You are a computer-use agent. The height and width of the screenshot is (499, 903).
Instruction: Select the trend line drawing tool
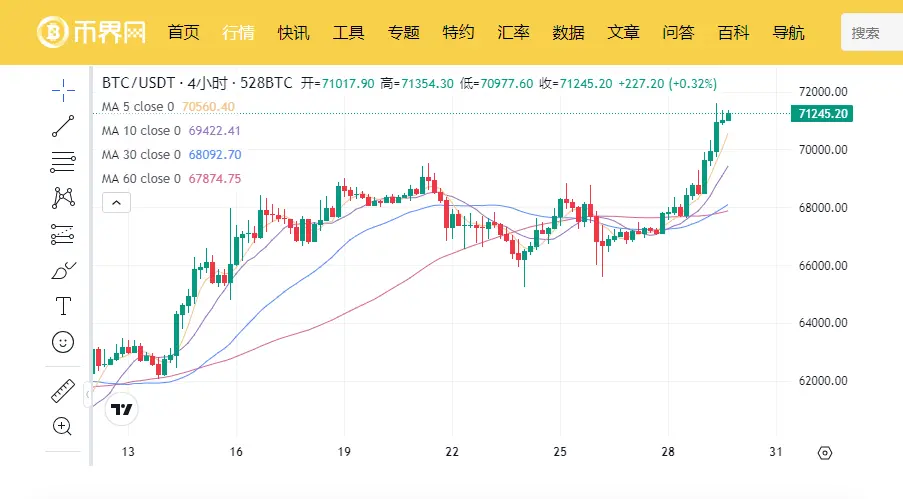pos(63,126)
